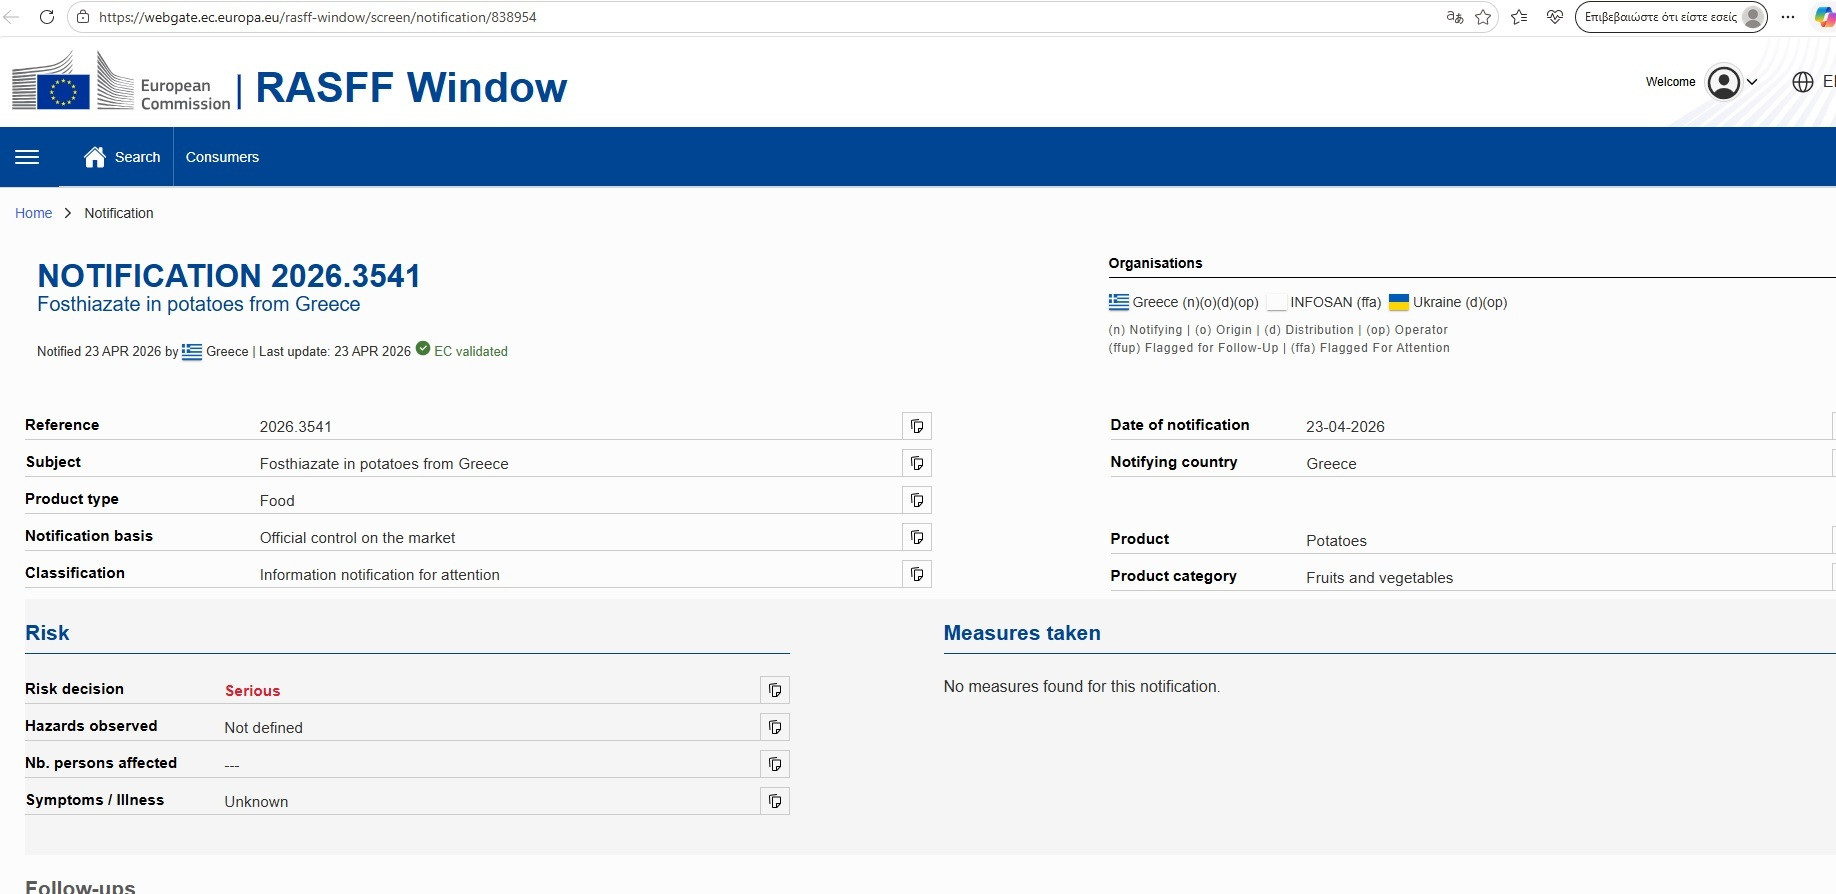Go to the Search menu item
The width and height of the screenshot is (1836, 894).
[123, 157]
